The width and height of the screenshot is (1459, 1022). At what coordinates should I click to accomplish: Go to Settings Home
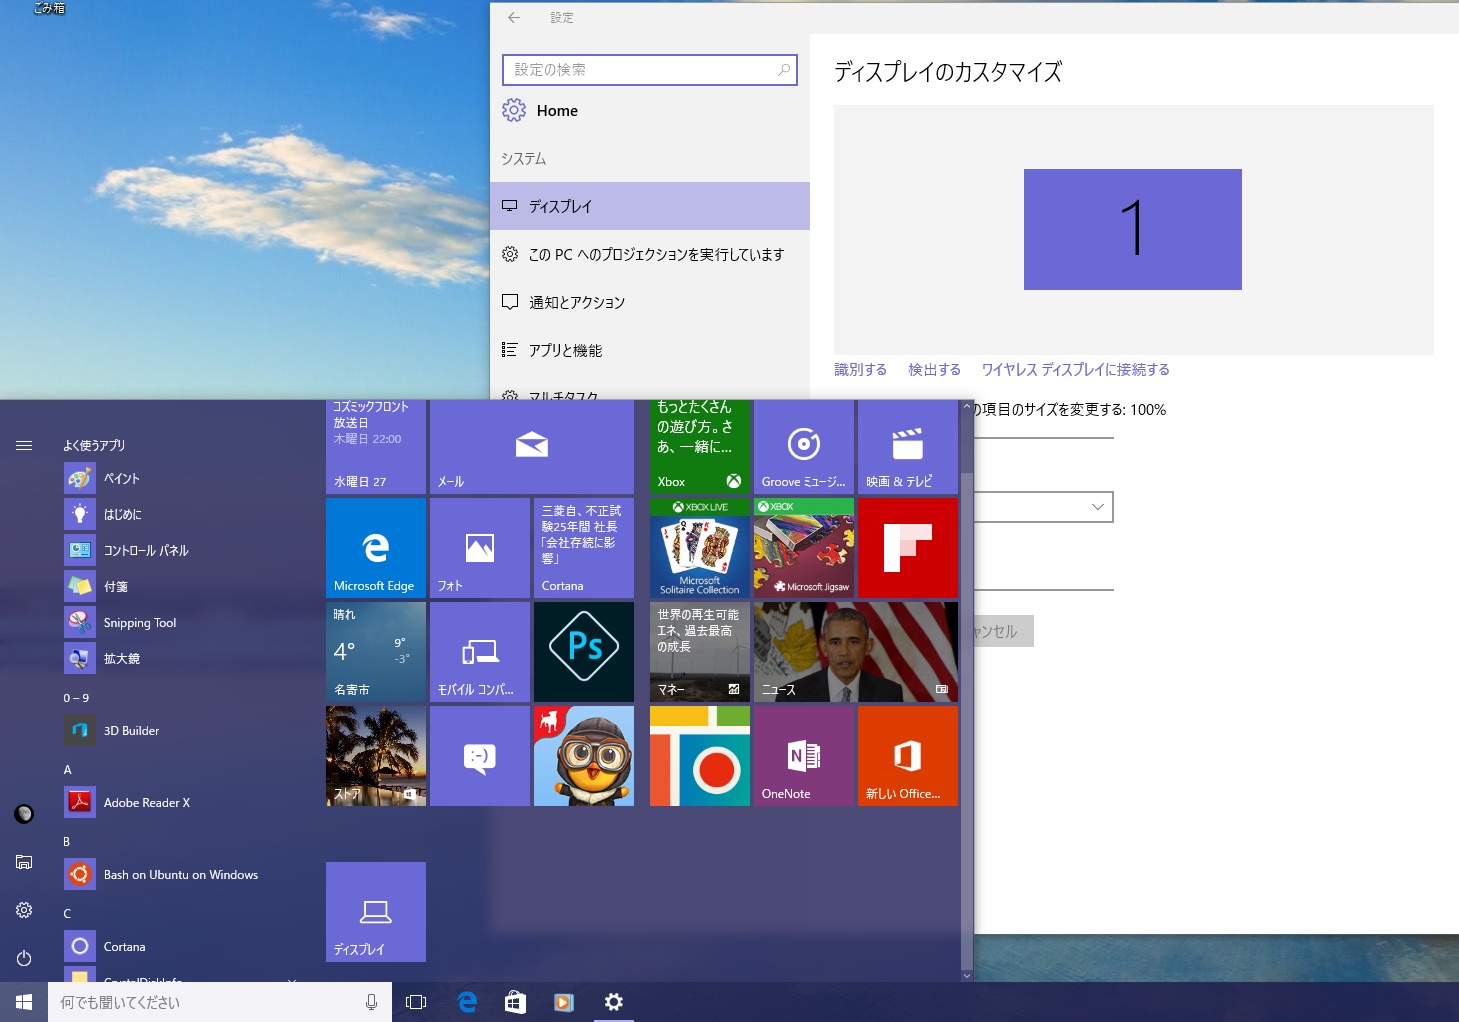coord(540,111)
